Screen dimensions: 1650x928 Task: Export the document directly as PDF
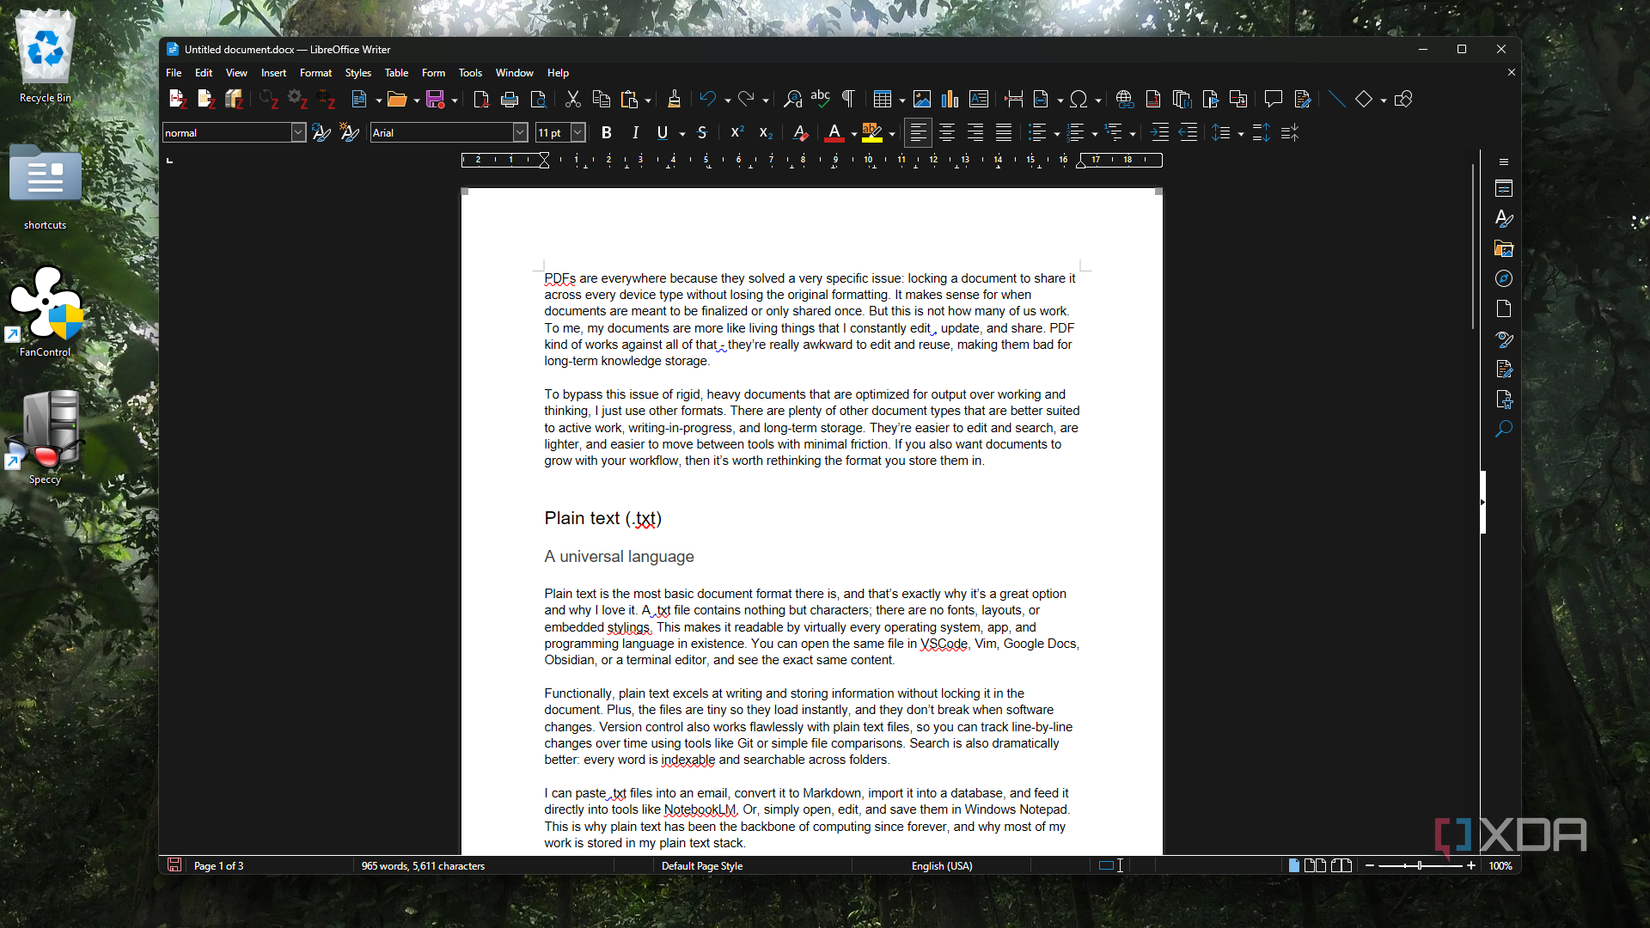[x=481, y=99]
